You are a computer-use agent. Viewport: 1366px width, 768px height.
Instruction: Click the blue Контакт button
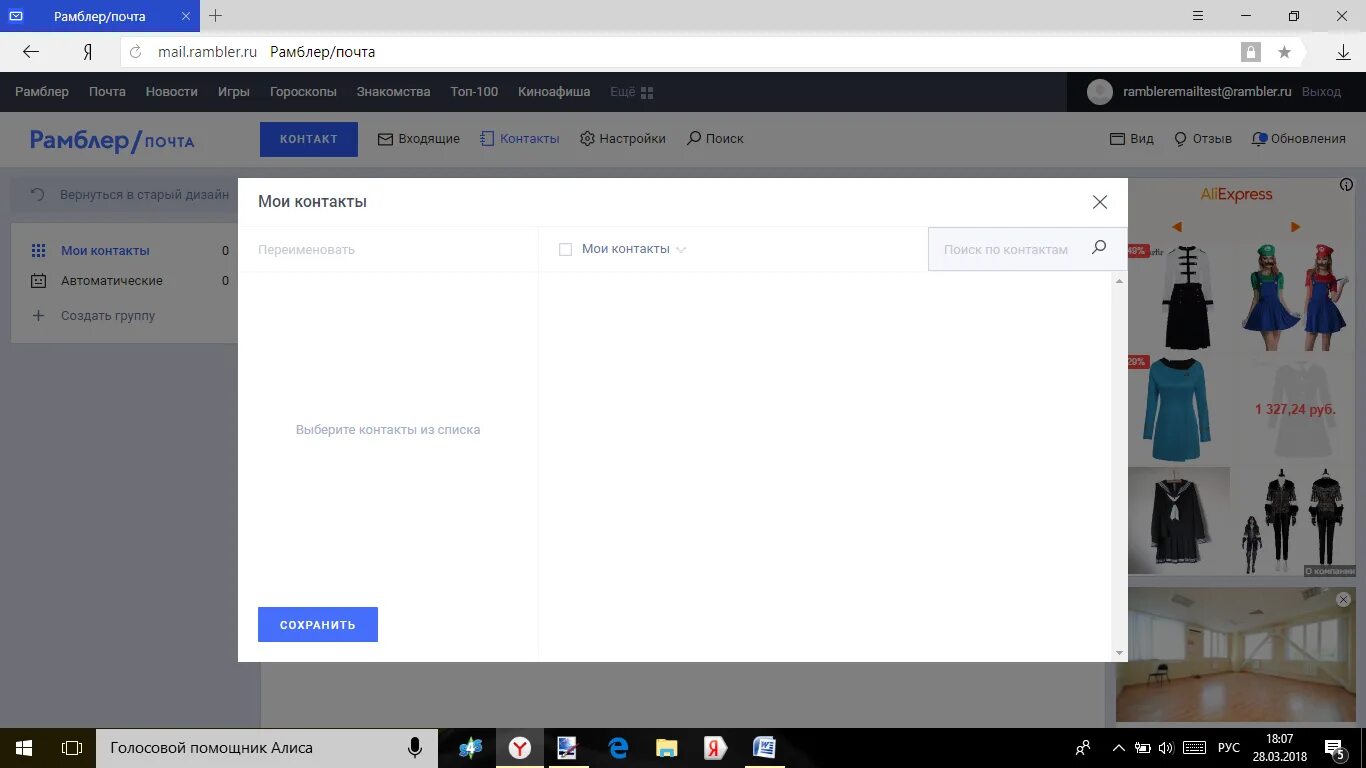click(309, 139)
